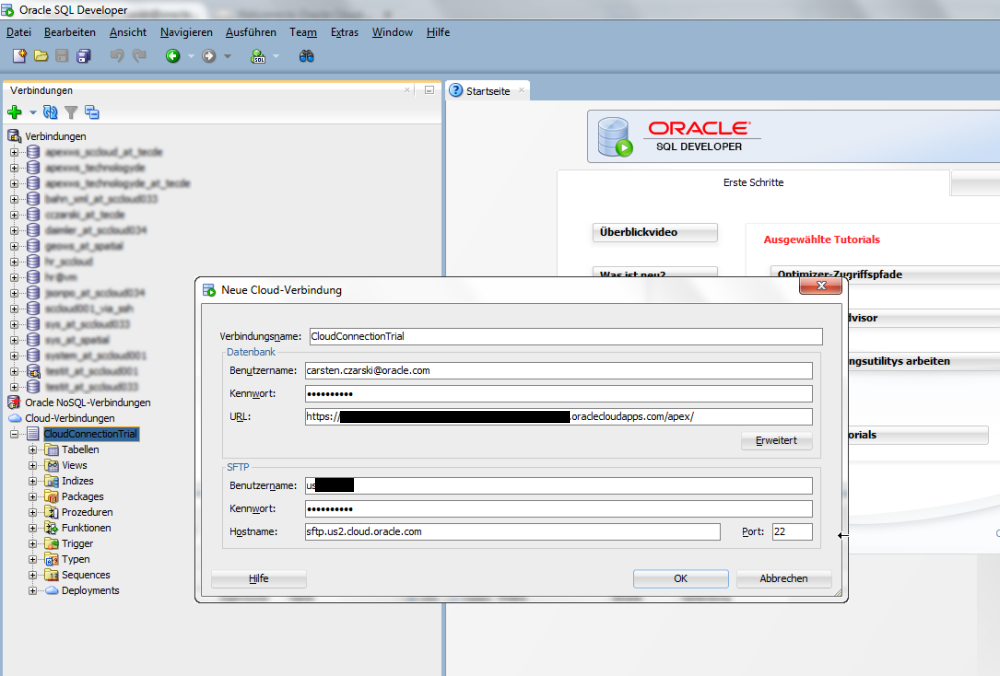This screenshot has width=1000, height=676.
Task: Start a search with the binoculars icon
Action: [x=307, y=56]
